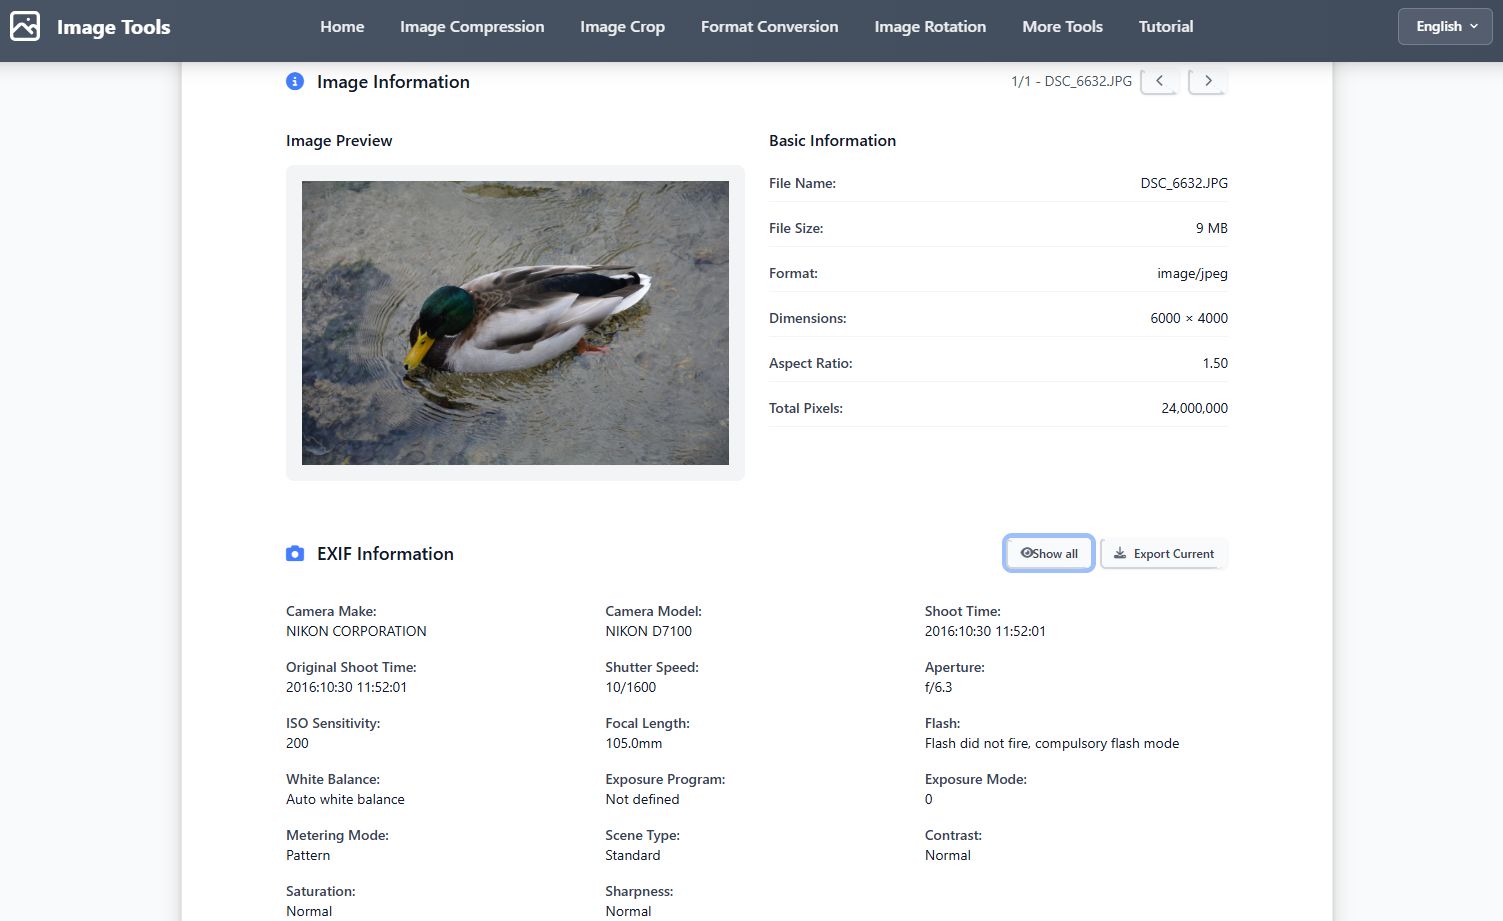This screenshot has height=921, width=1503.
Task: Click the Export Current button
Action: [1164, 553]
